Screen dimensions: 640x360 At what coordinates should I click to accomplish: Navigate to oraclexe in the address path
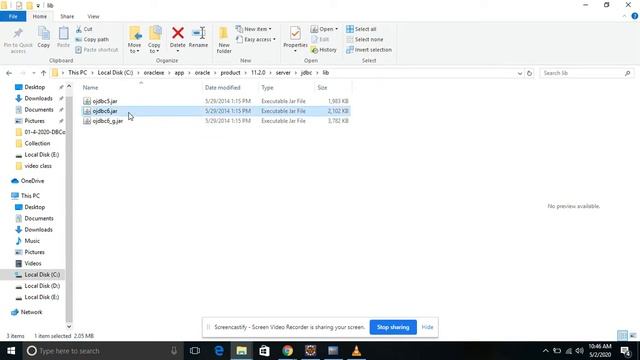pos(153,73)
